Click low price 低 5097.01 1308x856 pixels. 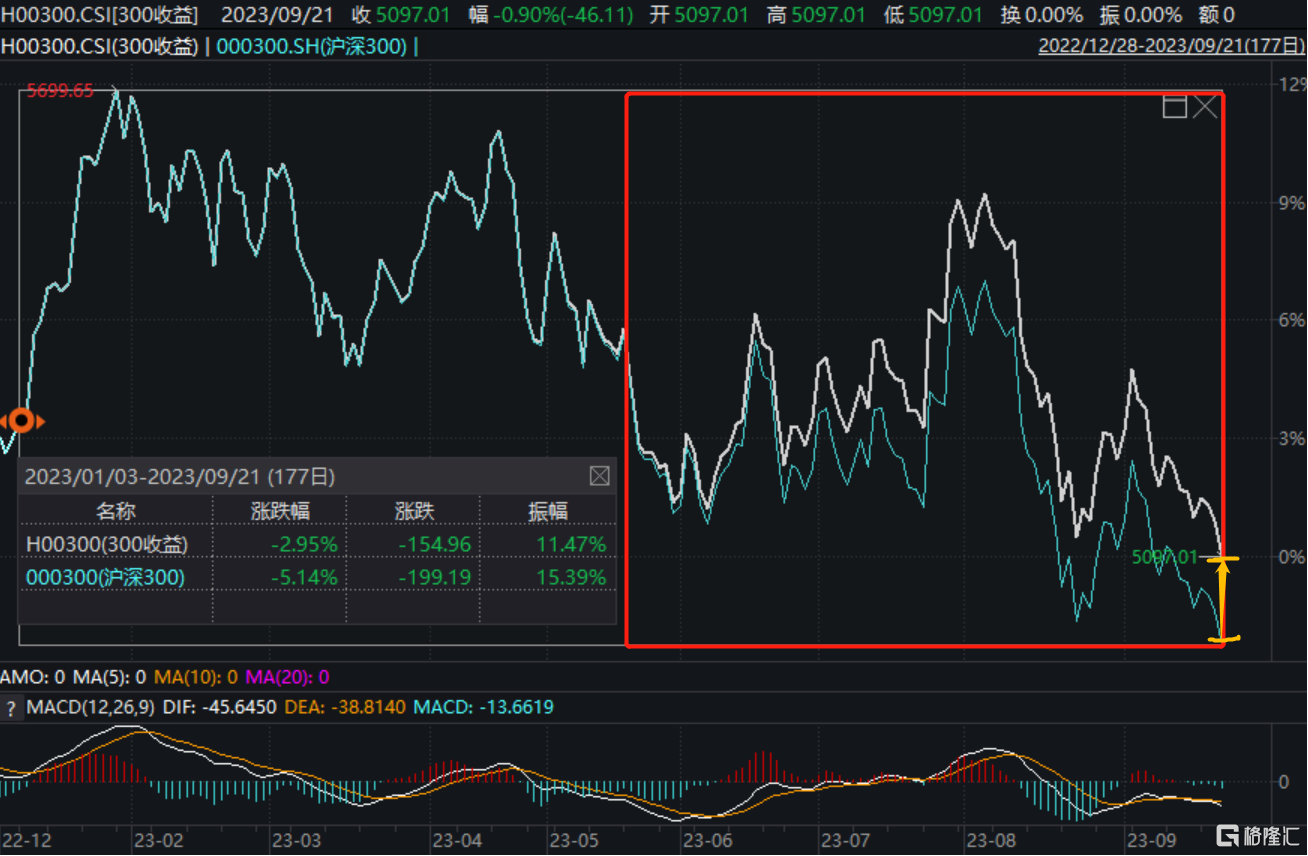pyautogui.click(x=934, y=14)
